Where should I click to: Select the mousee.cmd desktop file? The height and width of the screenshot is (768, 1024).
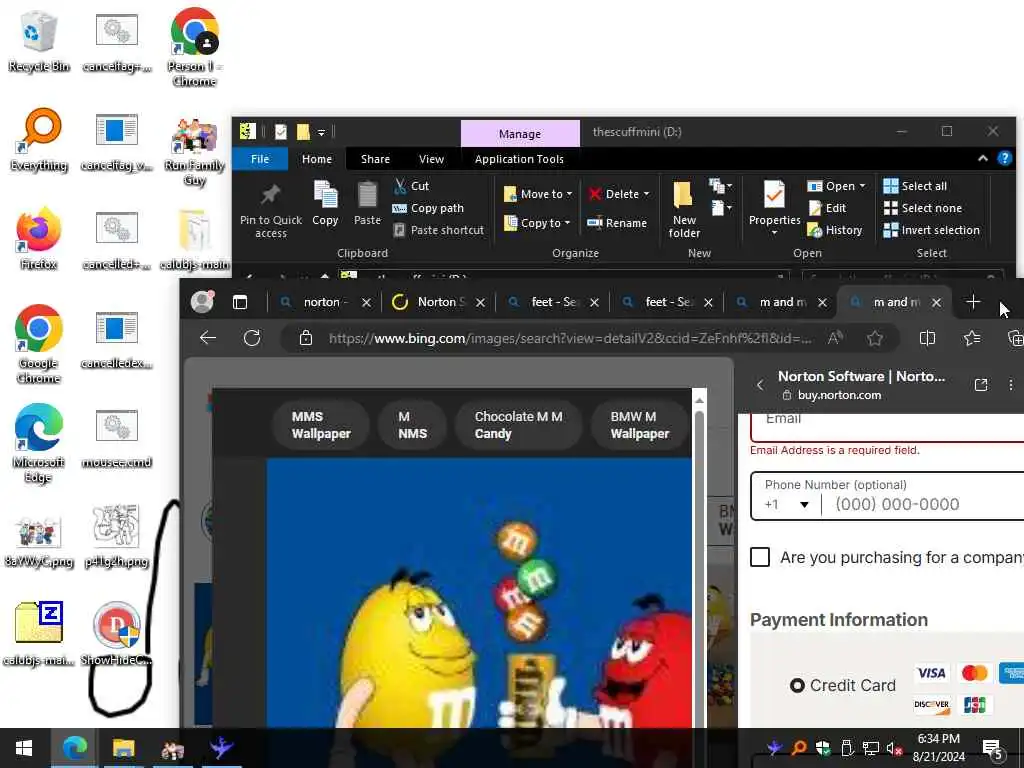pos(117,438)
